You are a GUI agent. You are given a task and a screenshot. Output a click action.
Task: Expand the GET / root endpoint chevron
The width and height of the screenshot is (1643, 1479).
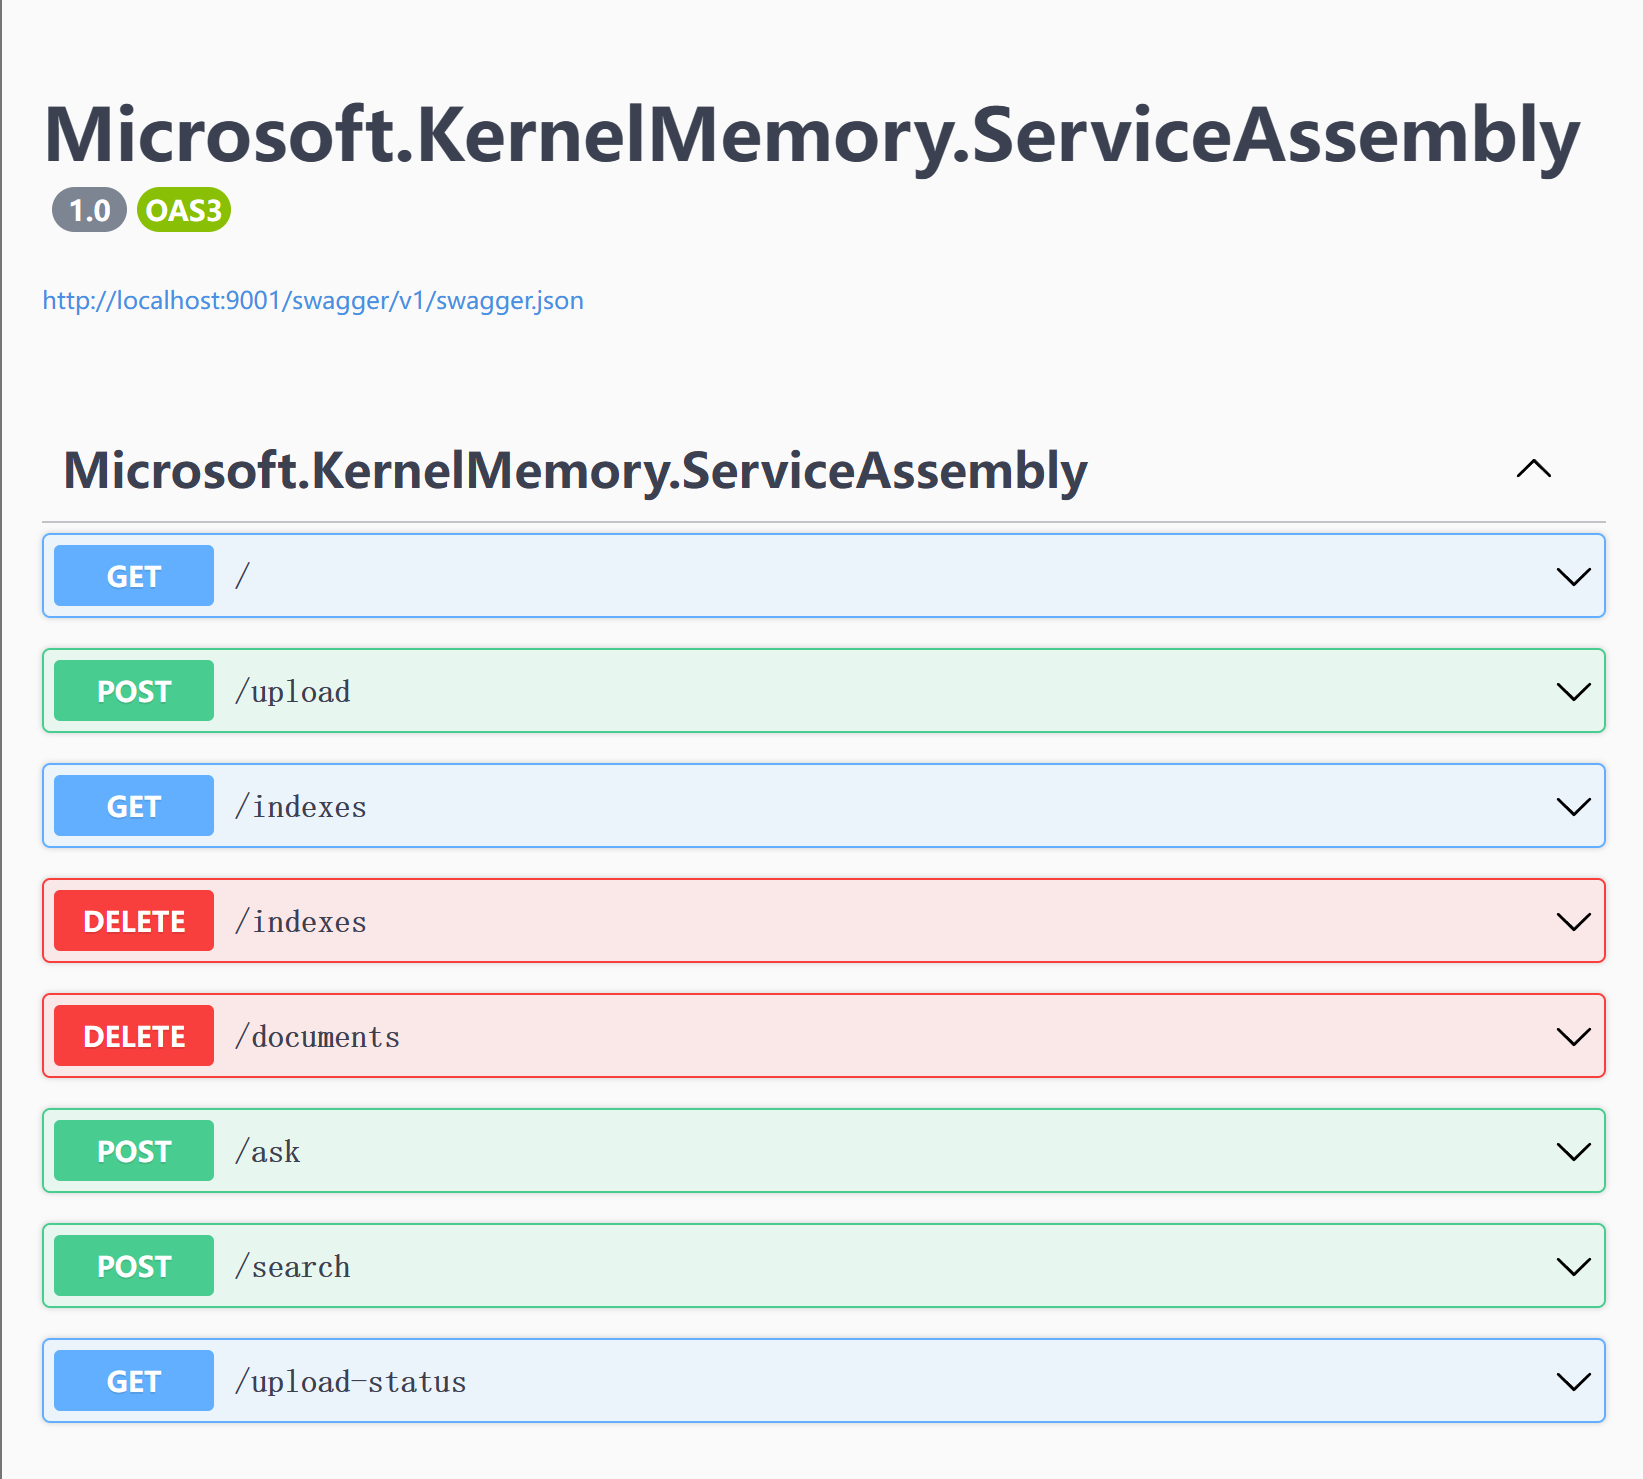1573,577
